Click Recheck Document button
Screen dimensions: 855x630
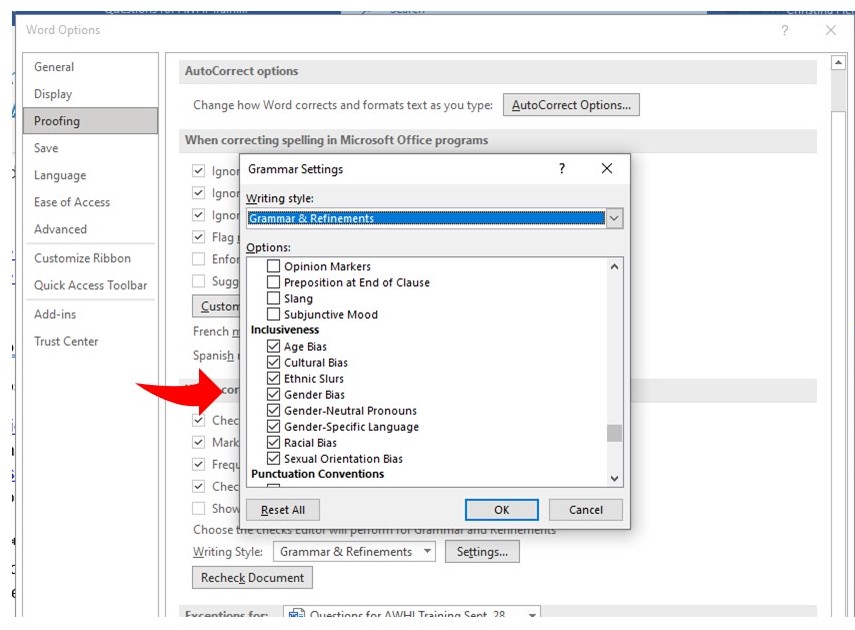252,578
